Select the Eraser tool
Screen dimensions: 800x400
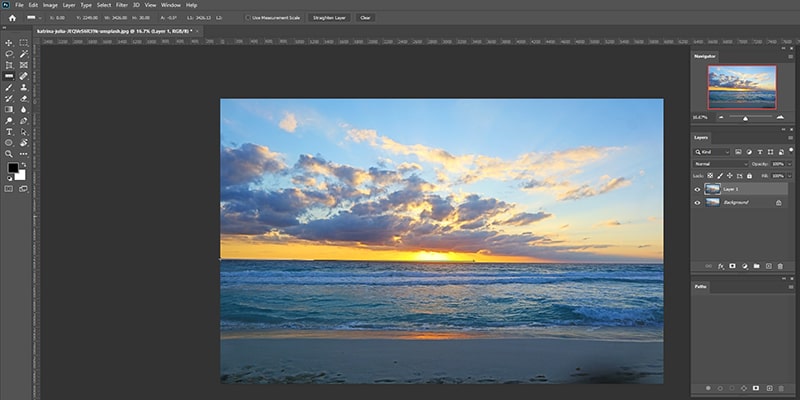(23, 98)
